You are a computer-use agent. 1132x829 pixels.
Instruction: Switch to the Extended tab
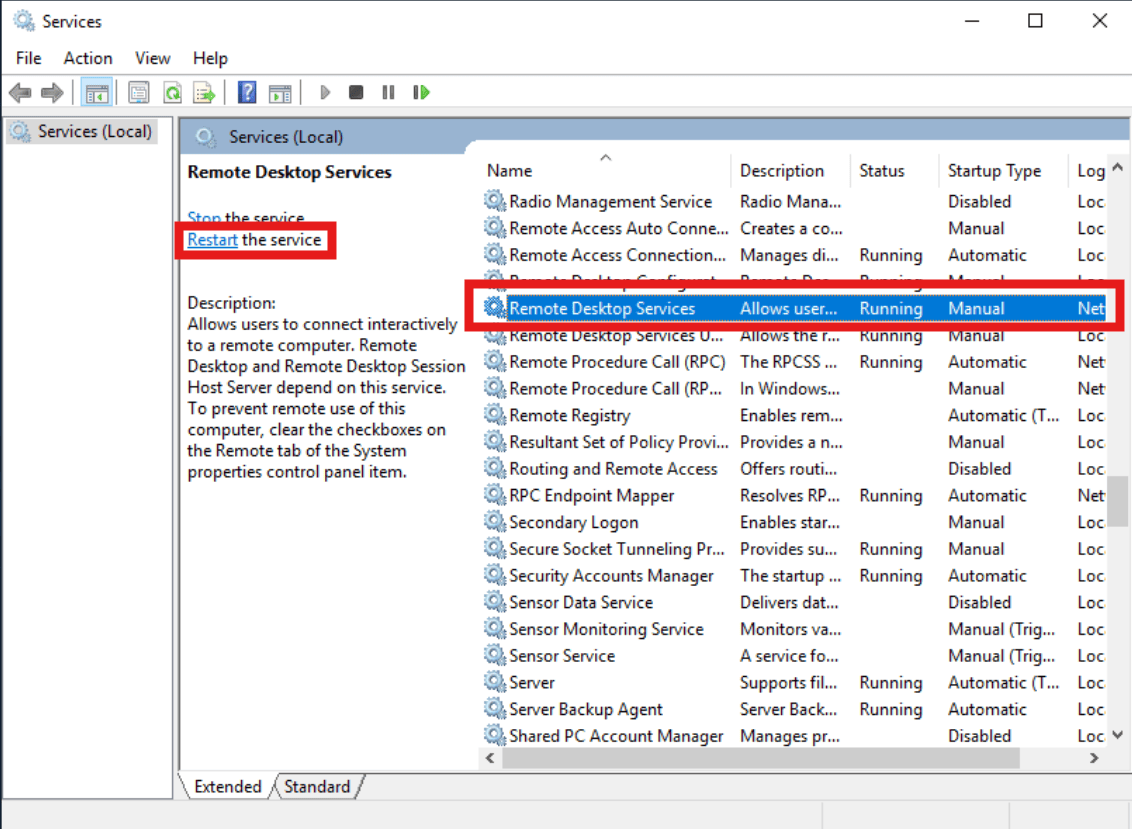pos(226,786)
